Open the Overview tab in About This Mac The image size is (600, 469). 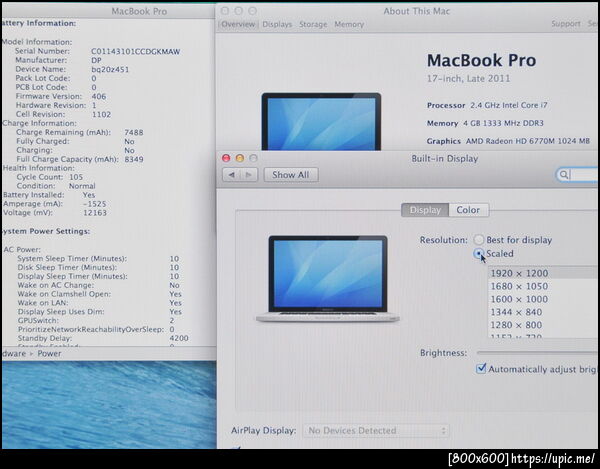(x=238, y=24)
